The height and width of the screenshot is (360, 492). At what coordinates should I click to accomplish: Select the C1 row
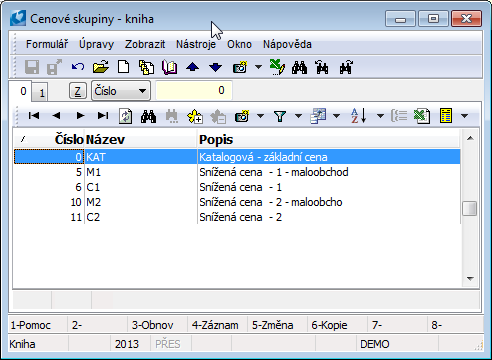pos(237,187)
